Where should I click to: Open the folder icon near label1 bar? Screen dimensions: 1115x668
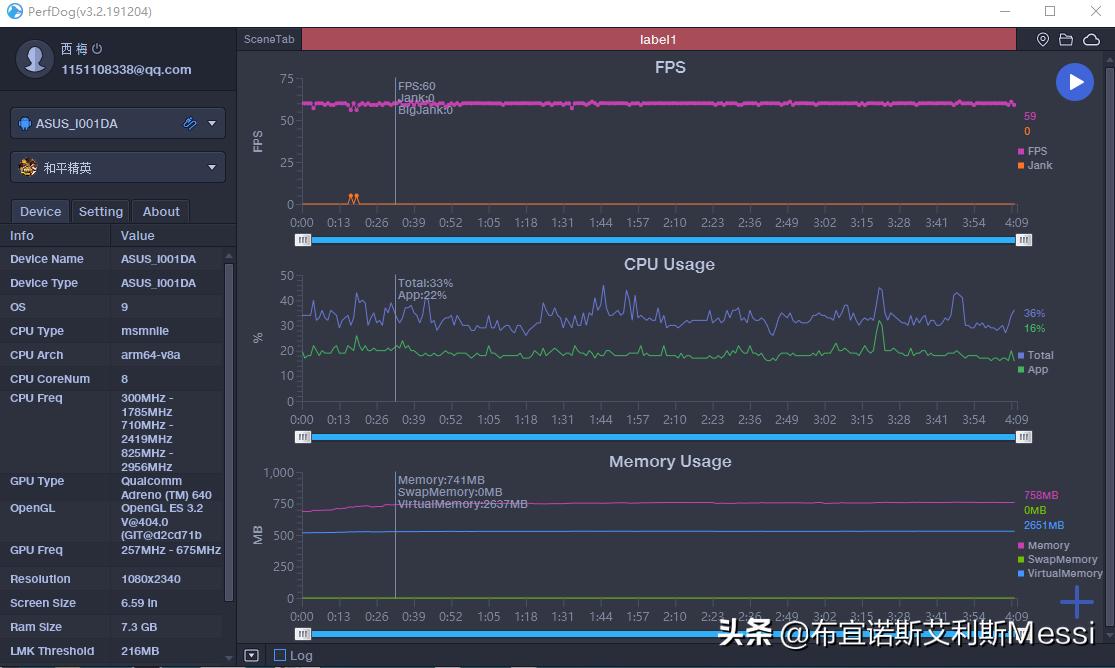pos(1066,39)
